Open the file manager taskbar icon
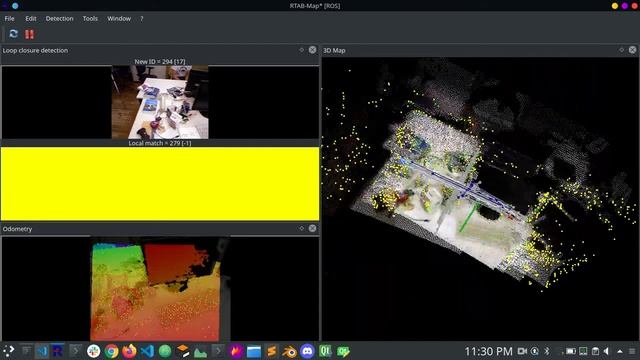The width and height of the screenshot is (640, 360). [x=253, y=351]
